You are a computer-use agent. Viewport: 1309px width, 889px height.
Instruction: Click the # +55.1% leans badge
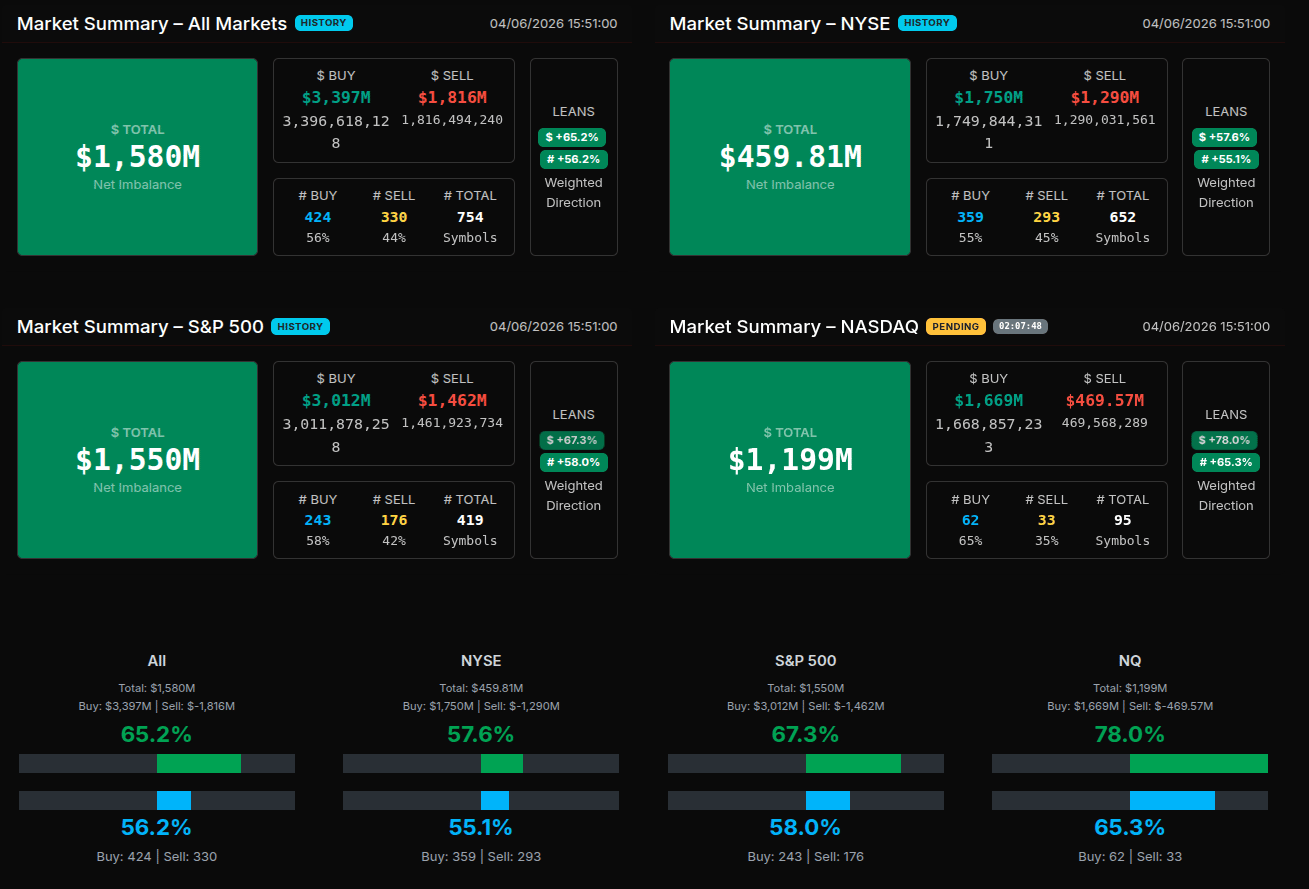pos(1226,159)
